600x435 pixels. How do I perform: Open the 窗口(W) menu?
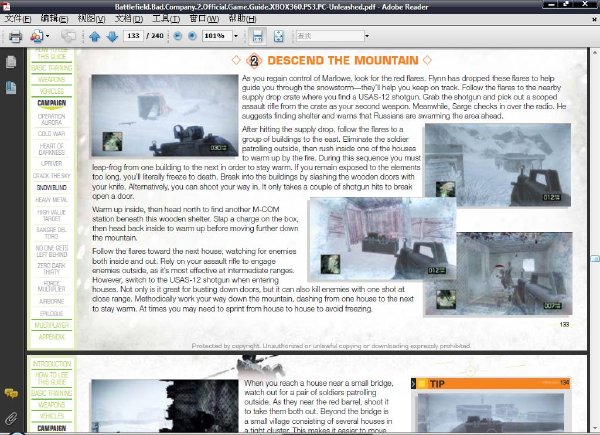[x=204, y=18]
